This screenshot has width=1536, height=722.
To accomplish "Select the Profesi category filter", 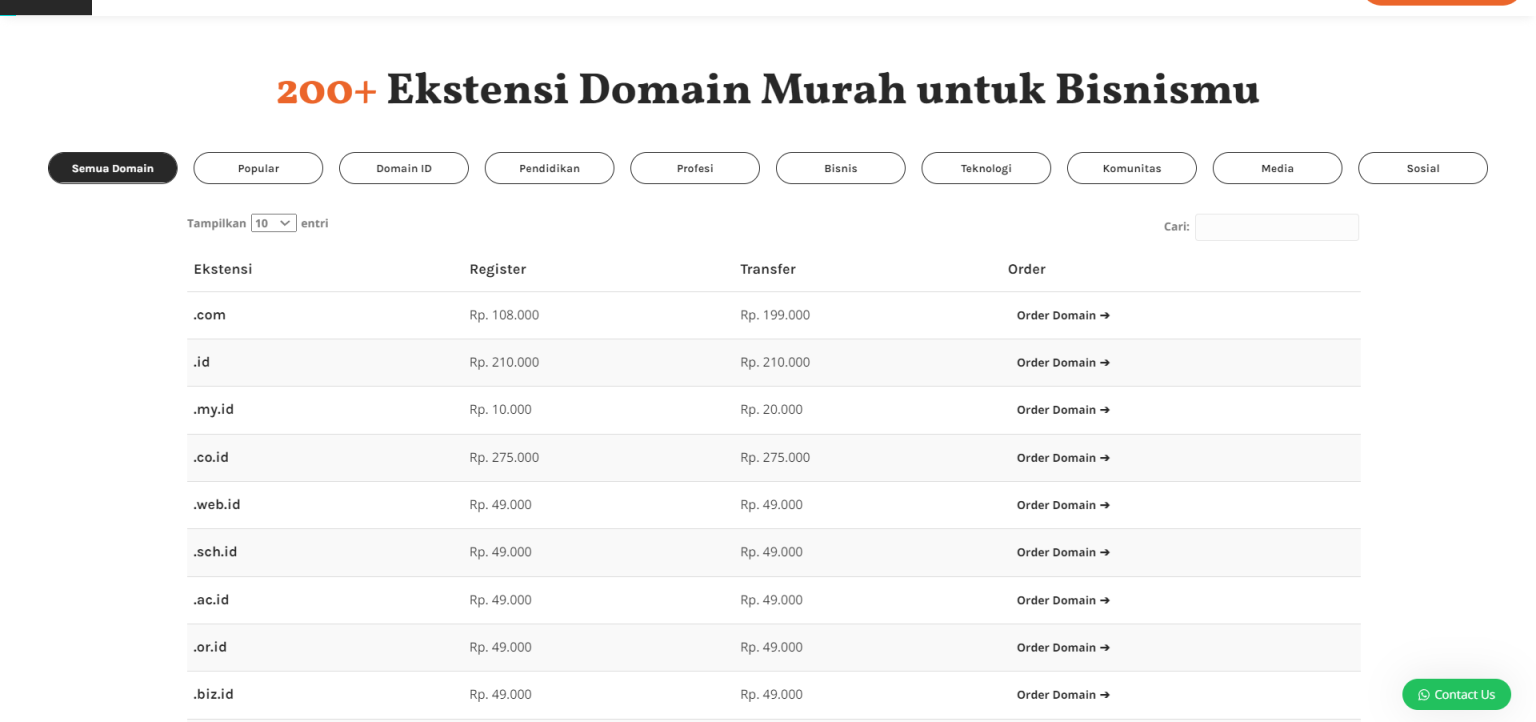I will 694,168.
